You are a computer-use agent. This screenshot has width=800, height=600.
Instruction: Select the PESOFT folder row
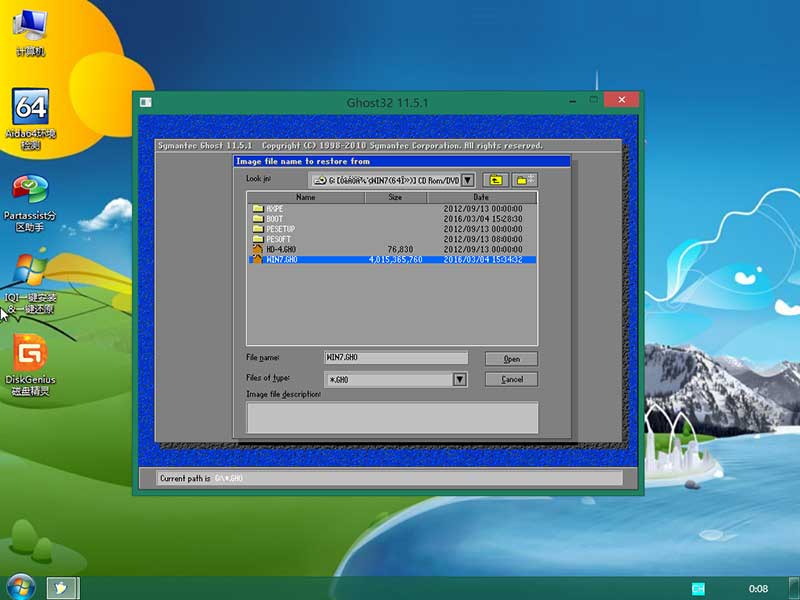pos(392,239)
